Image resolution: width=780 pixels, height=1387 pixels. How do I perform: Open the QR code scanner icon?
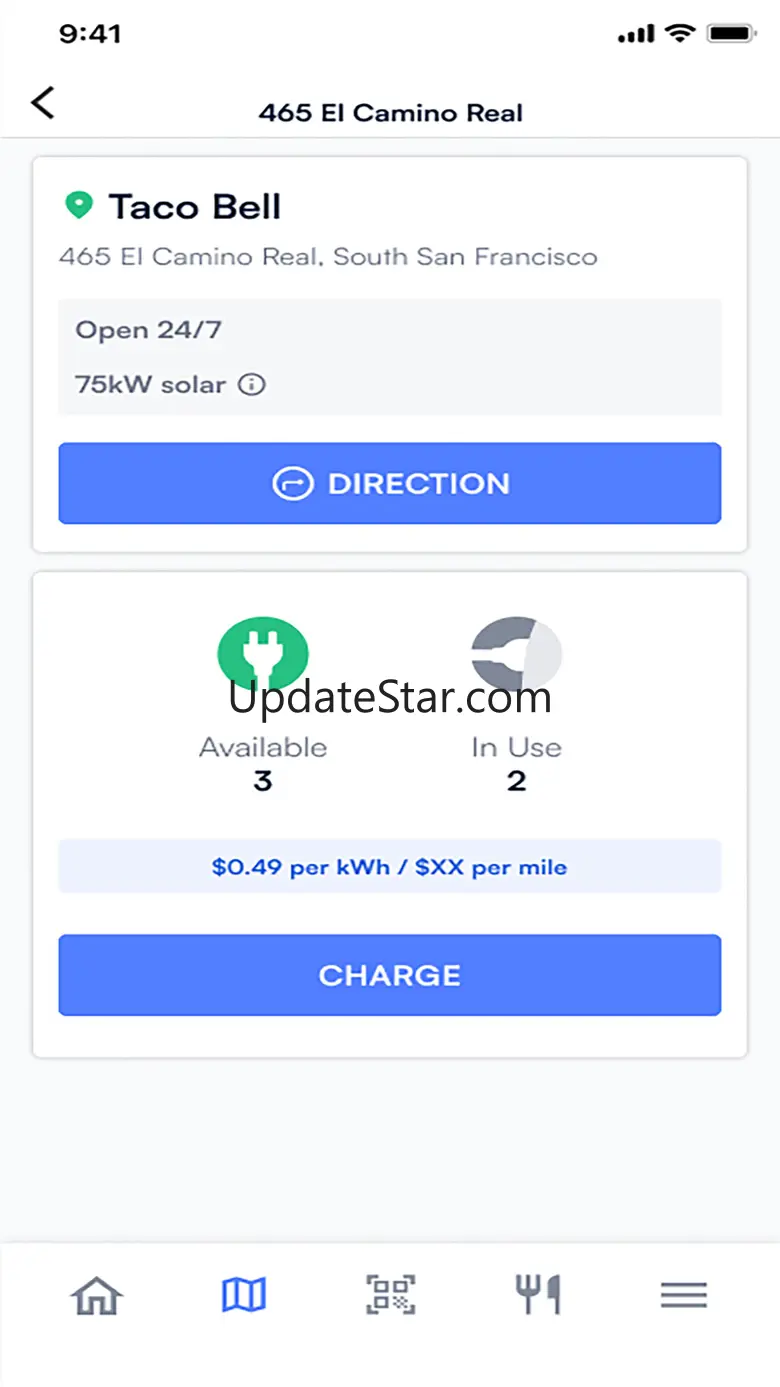coord(390,1296)
